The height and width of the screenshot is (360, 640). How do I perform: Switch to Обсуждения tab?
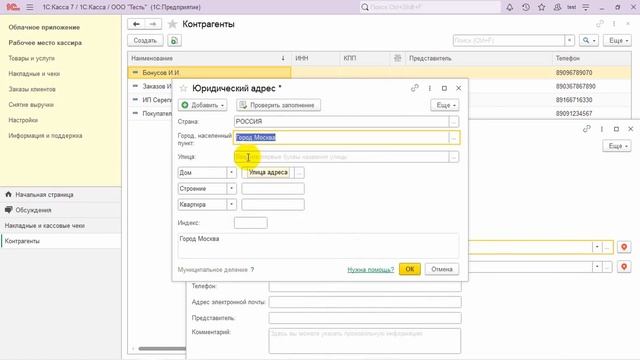[x=60, y=210]
